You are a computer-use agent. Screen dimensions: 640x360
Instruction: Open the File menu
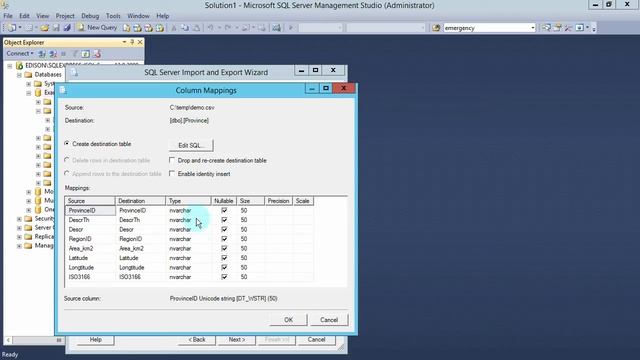(8, 16)
